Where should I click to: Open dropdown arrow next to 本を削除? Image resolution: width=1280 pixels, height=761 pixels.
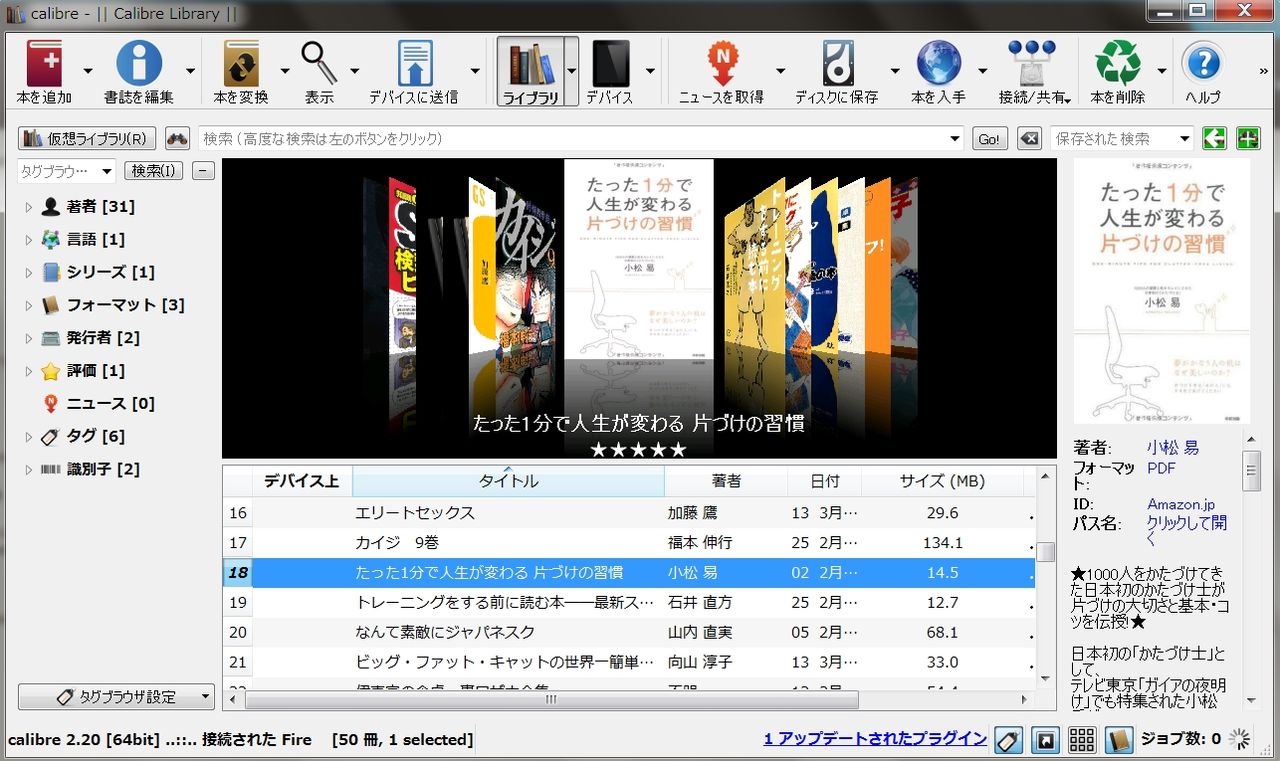click(x=1161, y=71)
